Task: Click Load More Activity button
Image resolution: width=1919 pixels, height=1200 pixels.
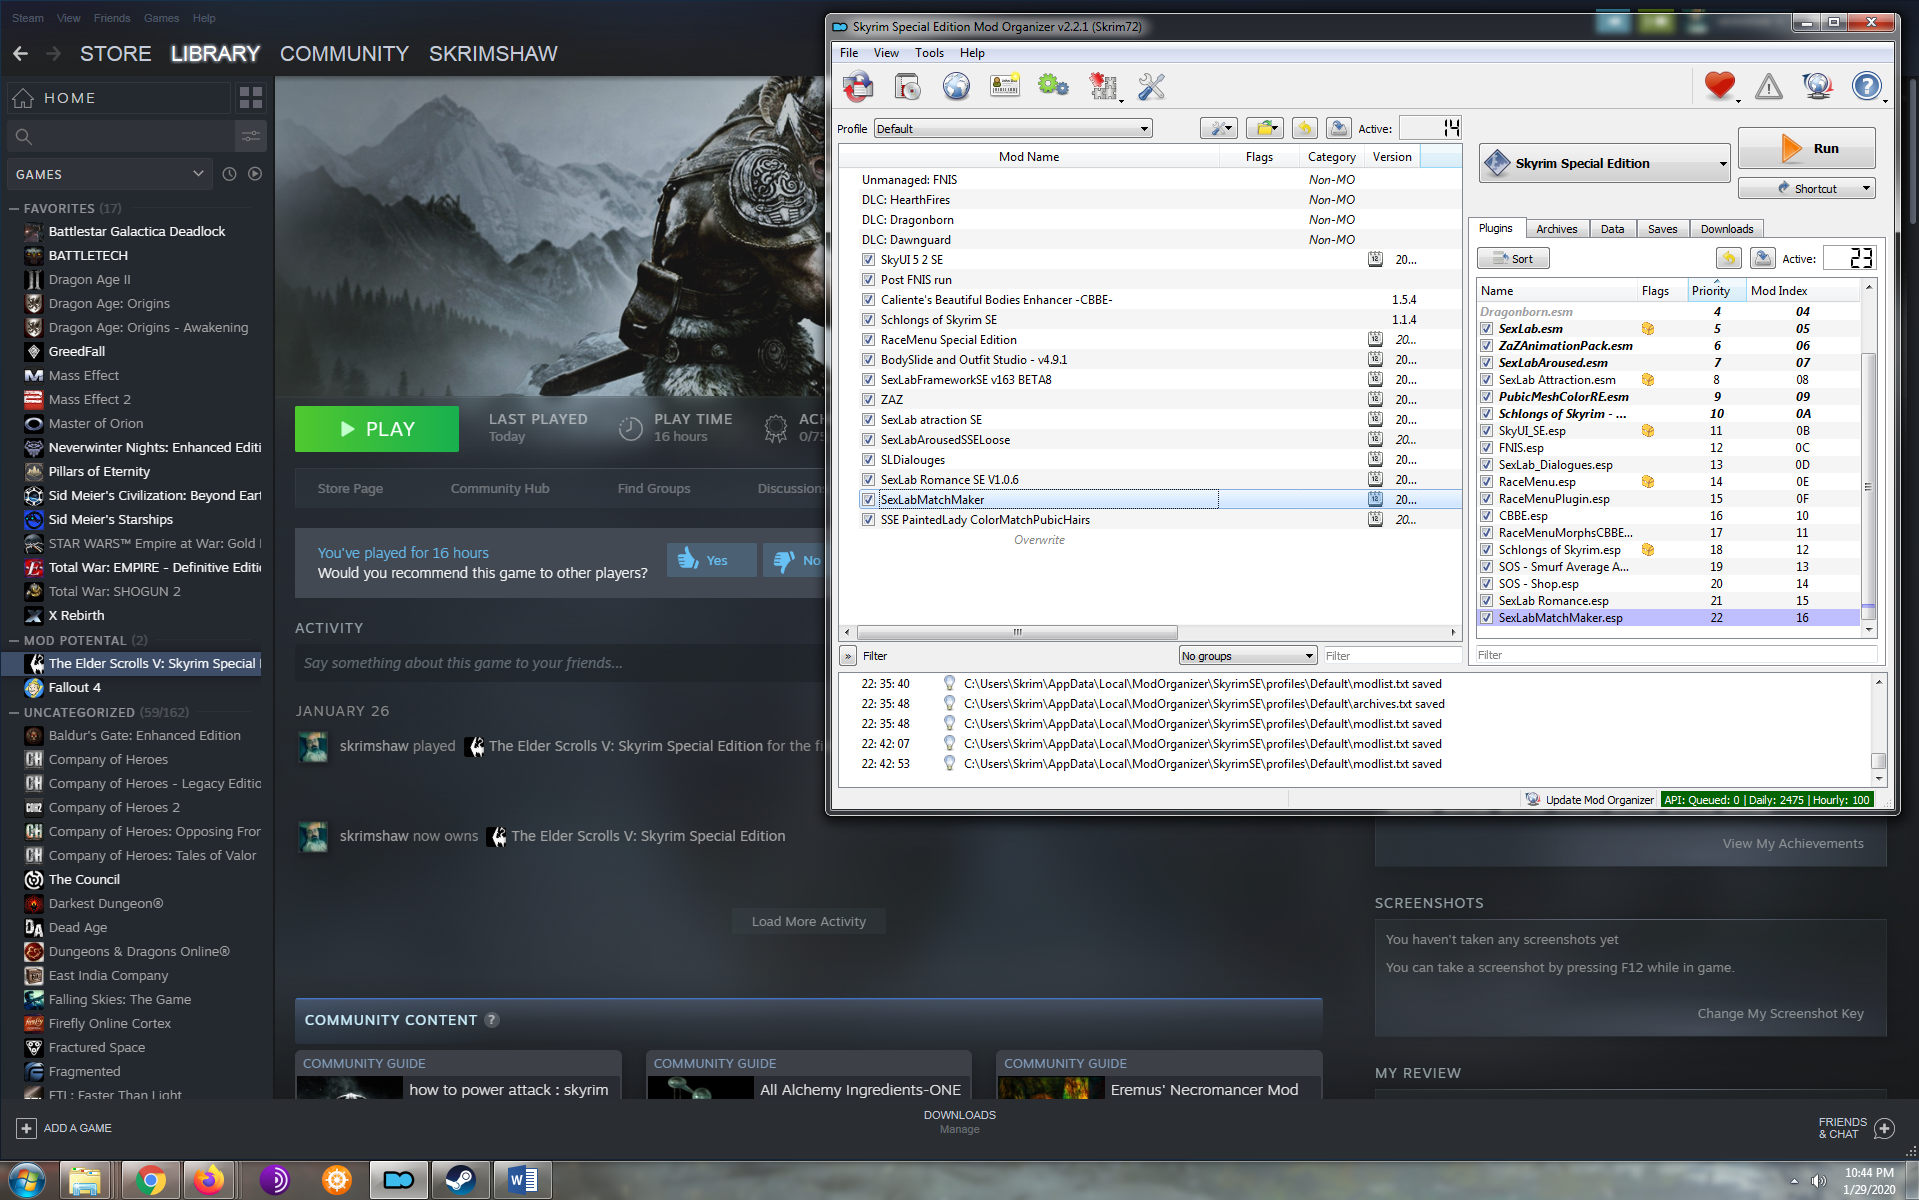Action: tap(808, 921)
